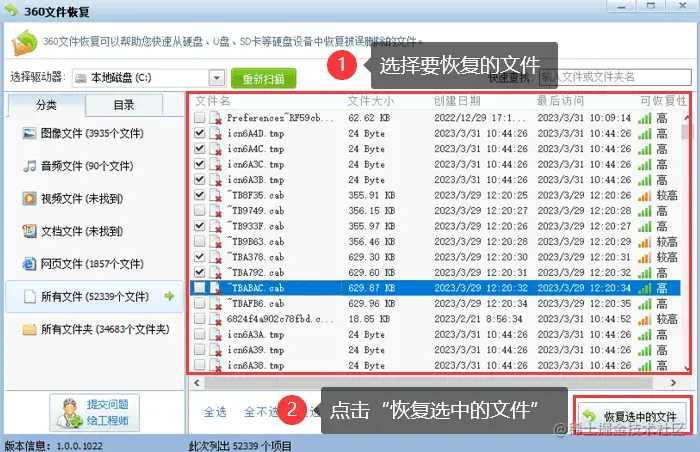Click the engineer avatar icon in 提交问题

click(70, 412)
